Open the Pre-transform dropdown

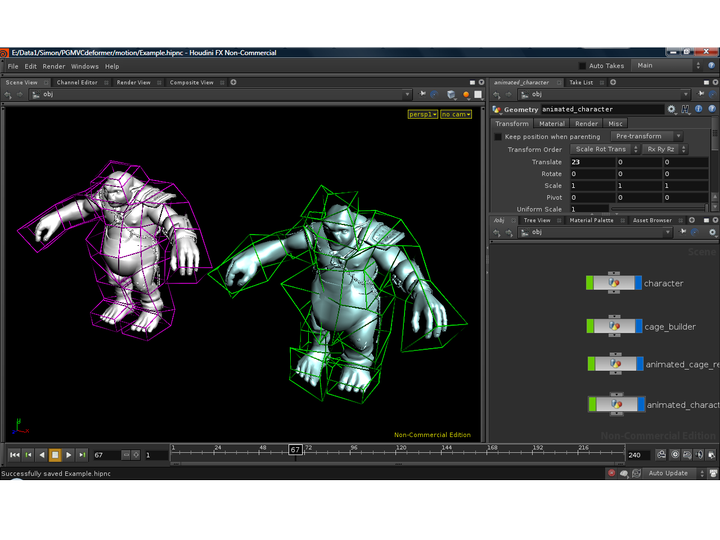(647, 136)
